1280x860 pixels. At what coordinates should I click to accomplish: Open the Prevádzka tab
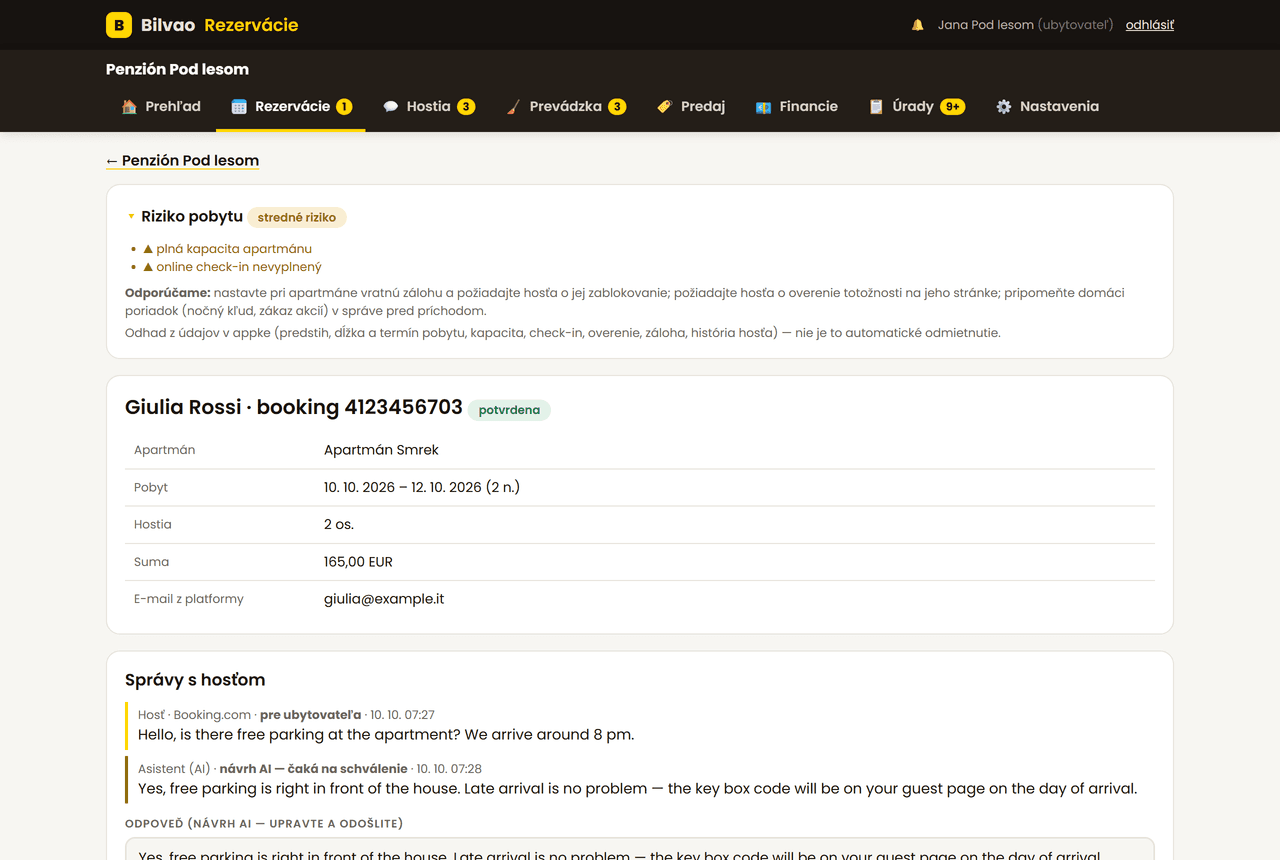coord(565,106)
